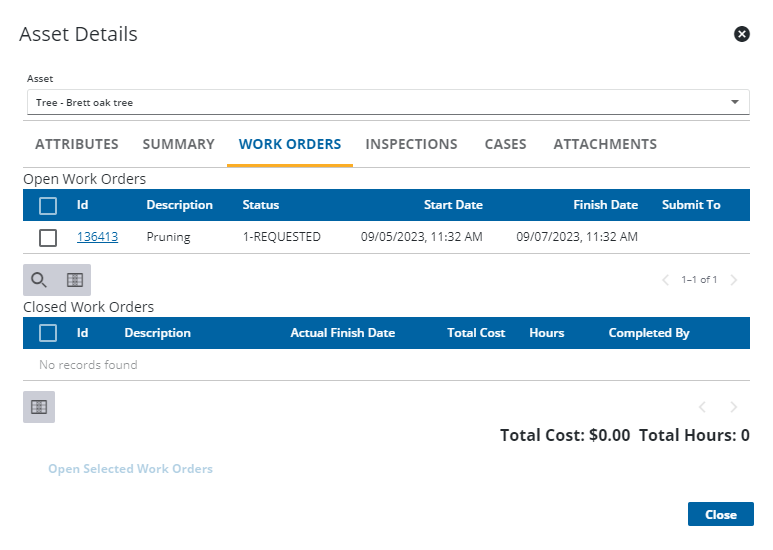The width and height of the screenshot is (773, 550).
Task: Click next page arrow for Closed Work Orders
Action: tap(734, 407)
